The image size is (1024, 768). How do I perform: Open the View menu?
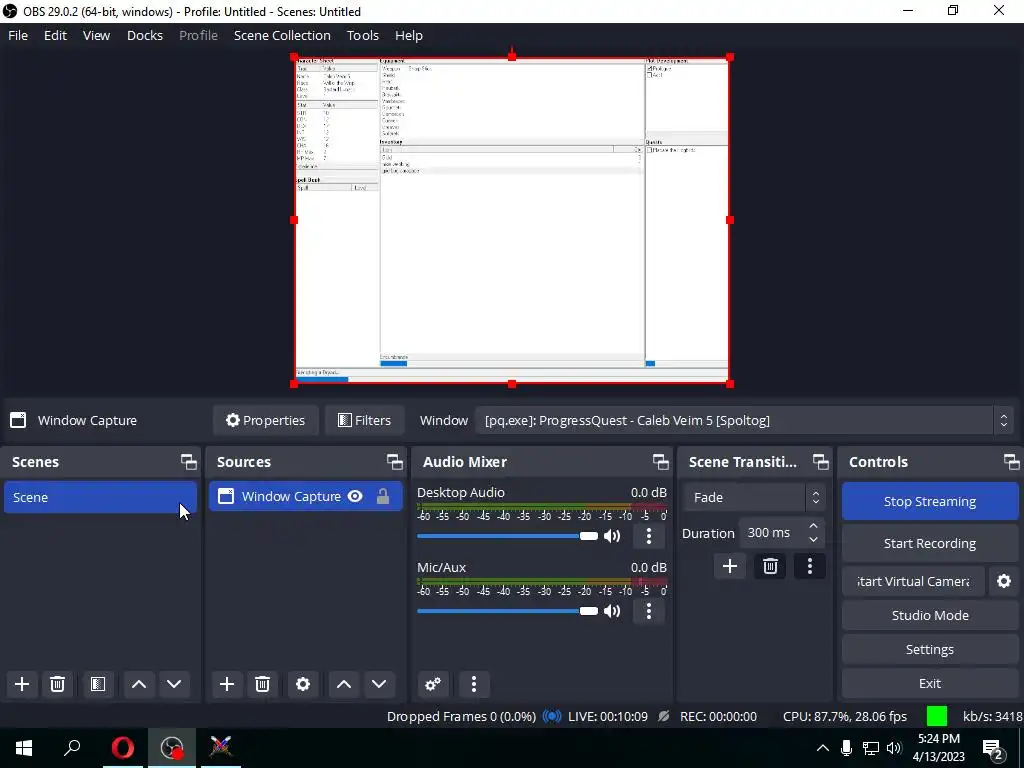tap(96, 35)
